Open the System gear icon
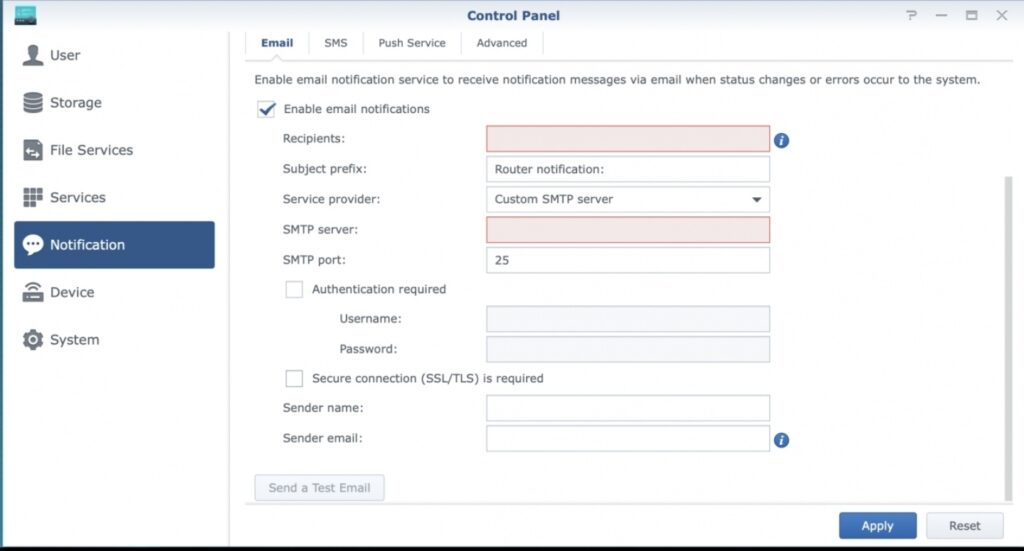The image size is (1024, 551). click(x=33, y=339)
